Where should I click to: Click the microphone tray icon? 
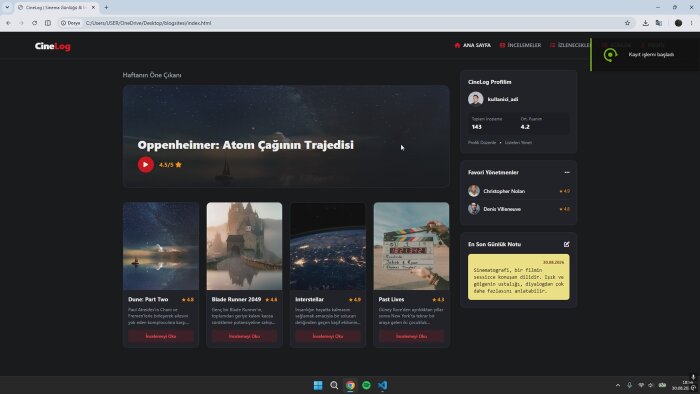click(x=629, y=385)
